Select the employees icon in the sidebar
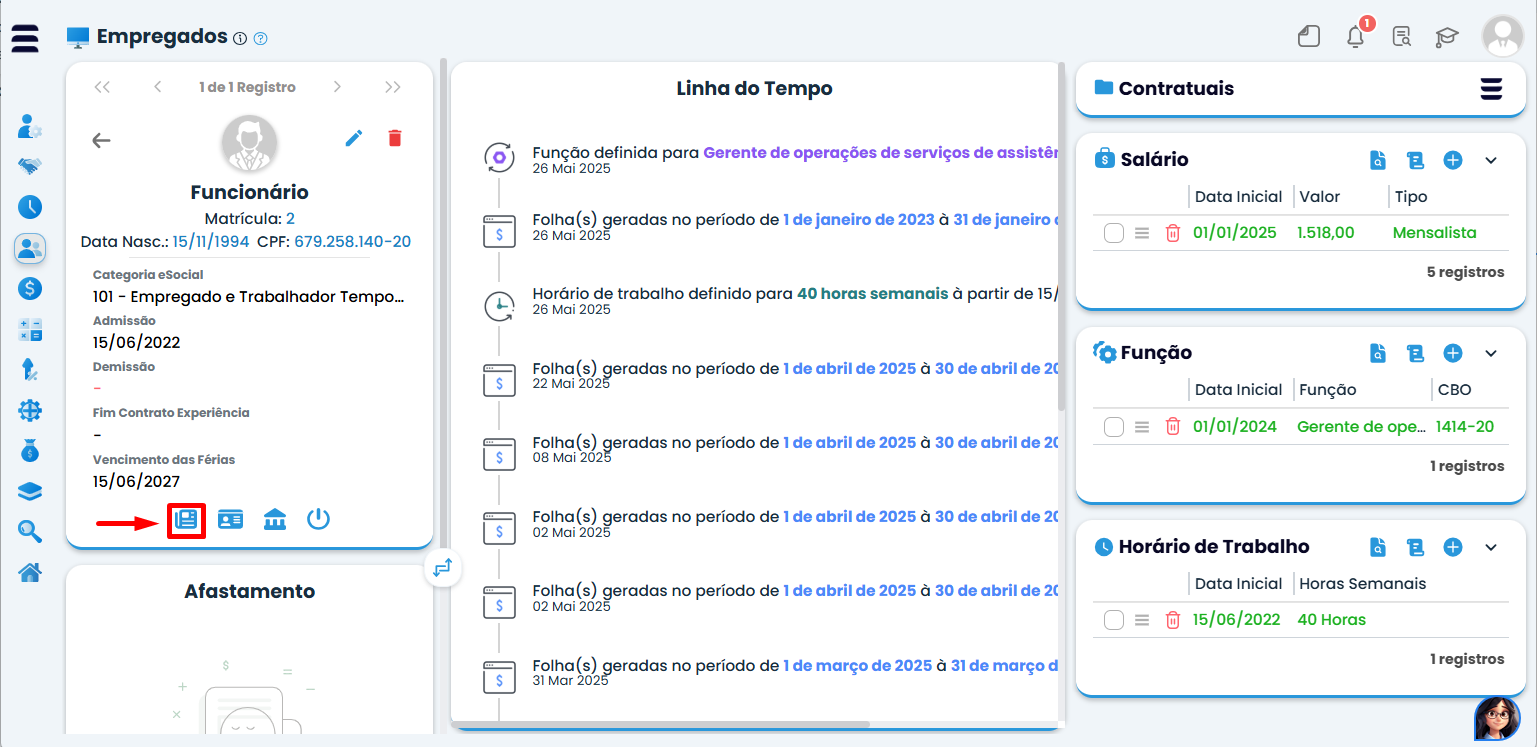 point(30,248)
